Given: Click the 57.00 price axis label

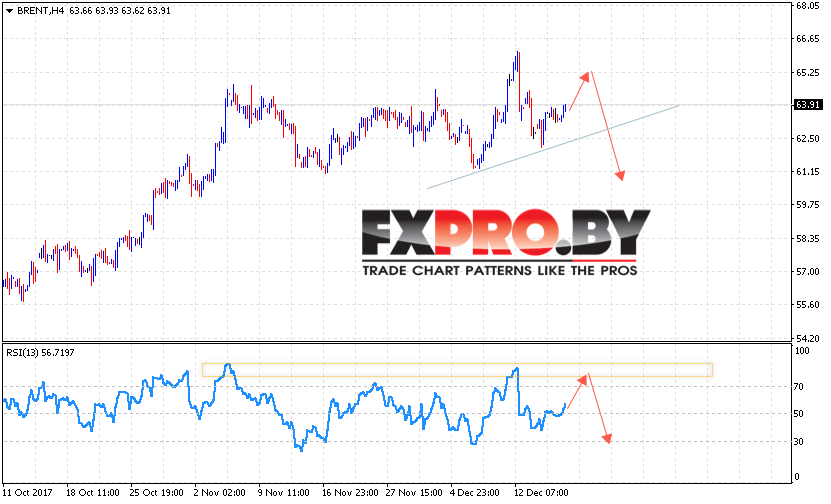Looking at the screenshot, I should (x=808, y=271).
